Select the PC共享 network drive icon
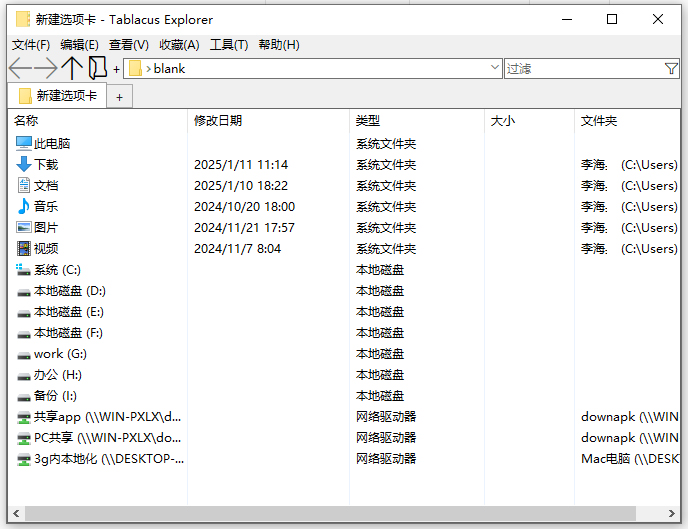The image size is (688, 529). pos(24,438)
